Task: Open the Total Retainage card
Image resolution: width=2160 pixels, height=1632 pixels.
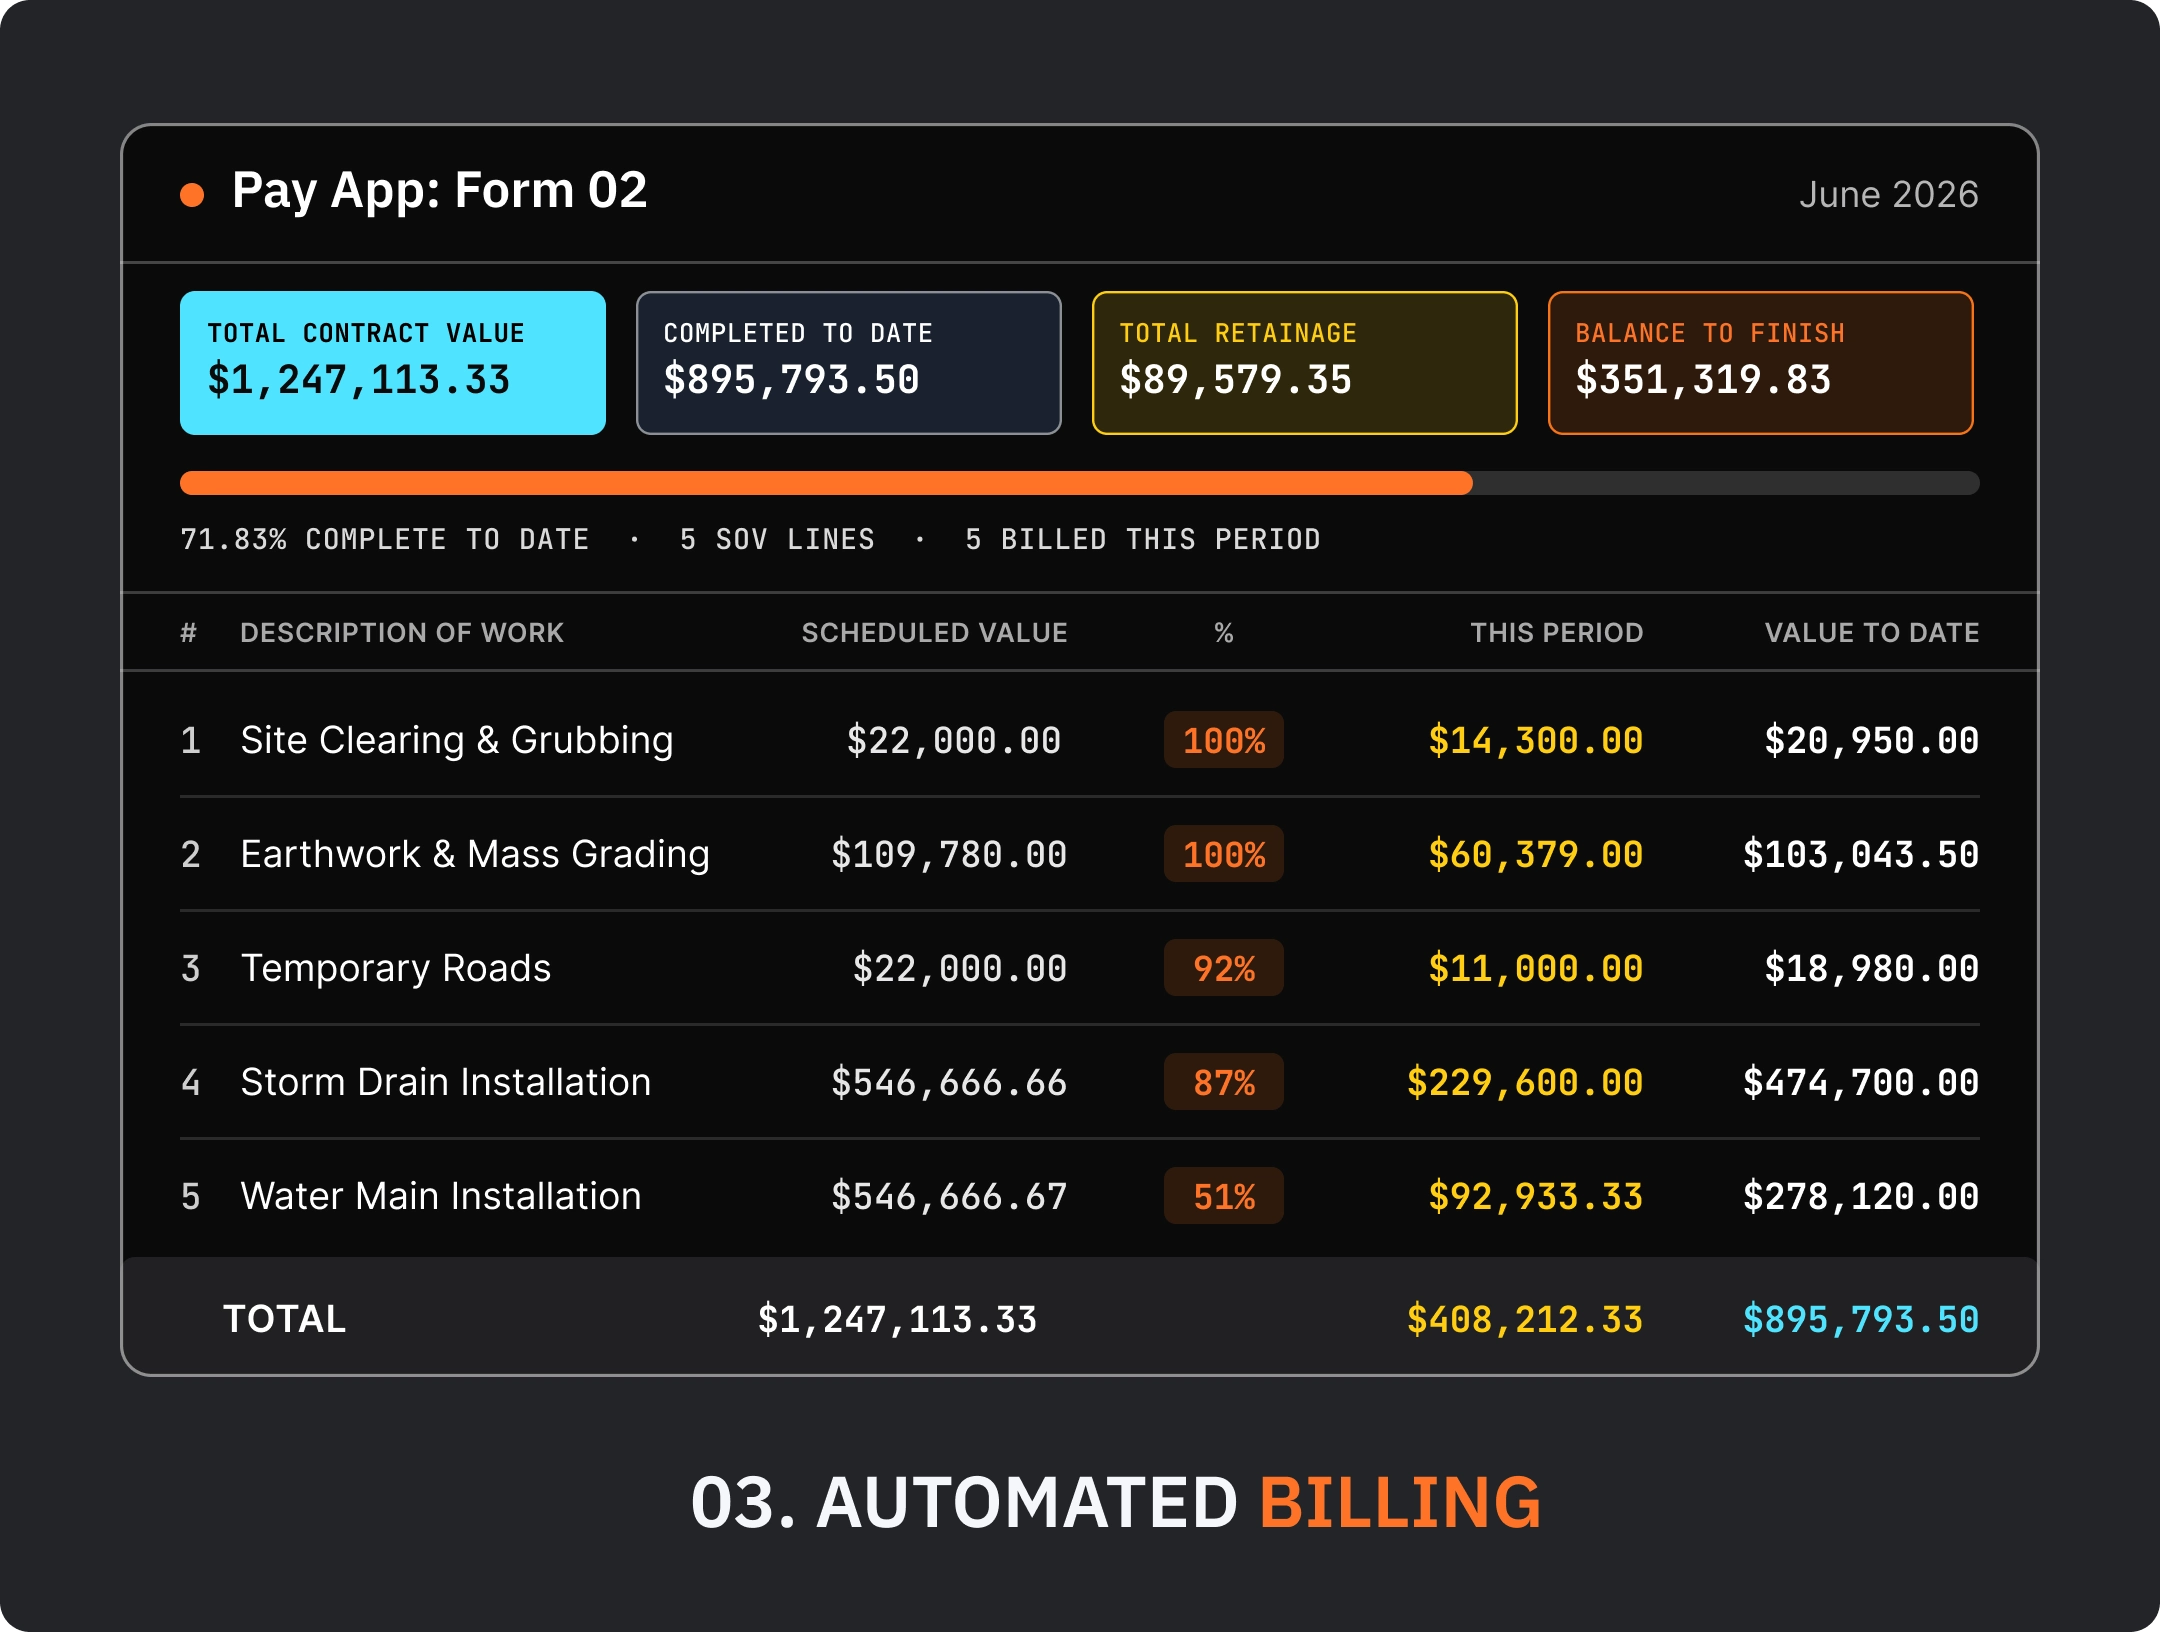Action: [x=1305, y=363]
